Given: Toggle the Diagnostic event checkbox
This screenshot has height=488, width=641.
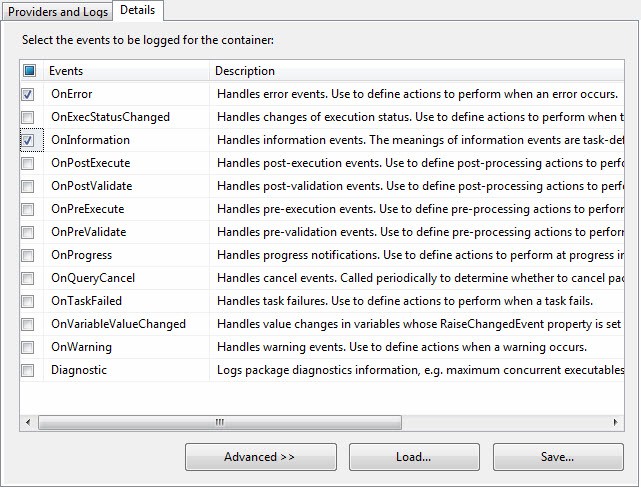Looking at the screenshot, I should click(28, 370).
